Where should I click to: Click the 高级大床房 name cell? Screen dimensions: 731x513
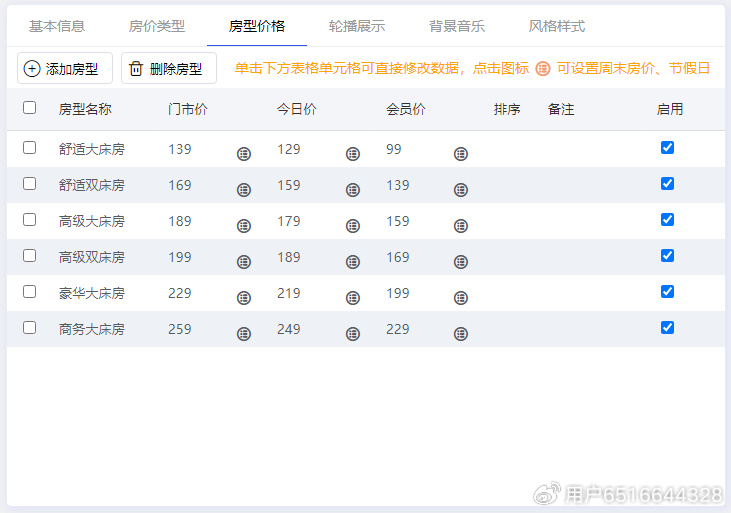(92, 221)
